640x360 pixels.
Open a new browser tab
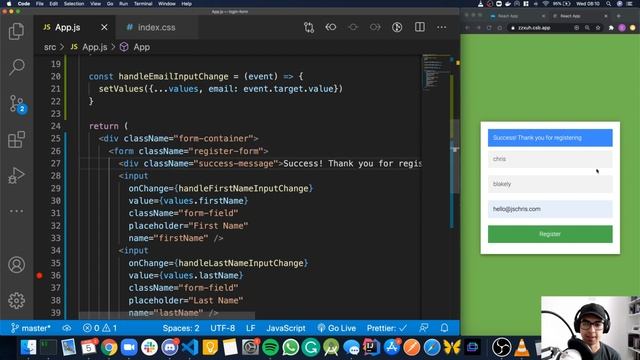coord(619,16)
